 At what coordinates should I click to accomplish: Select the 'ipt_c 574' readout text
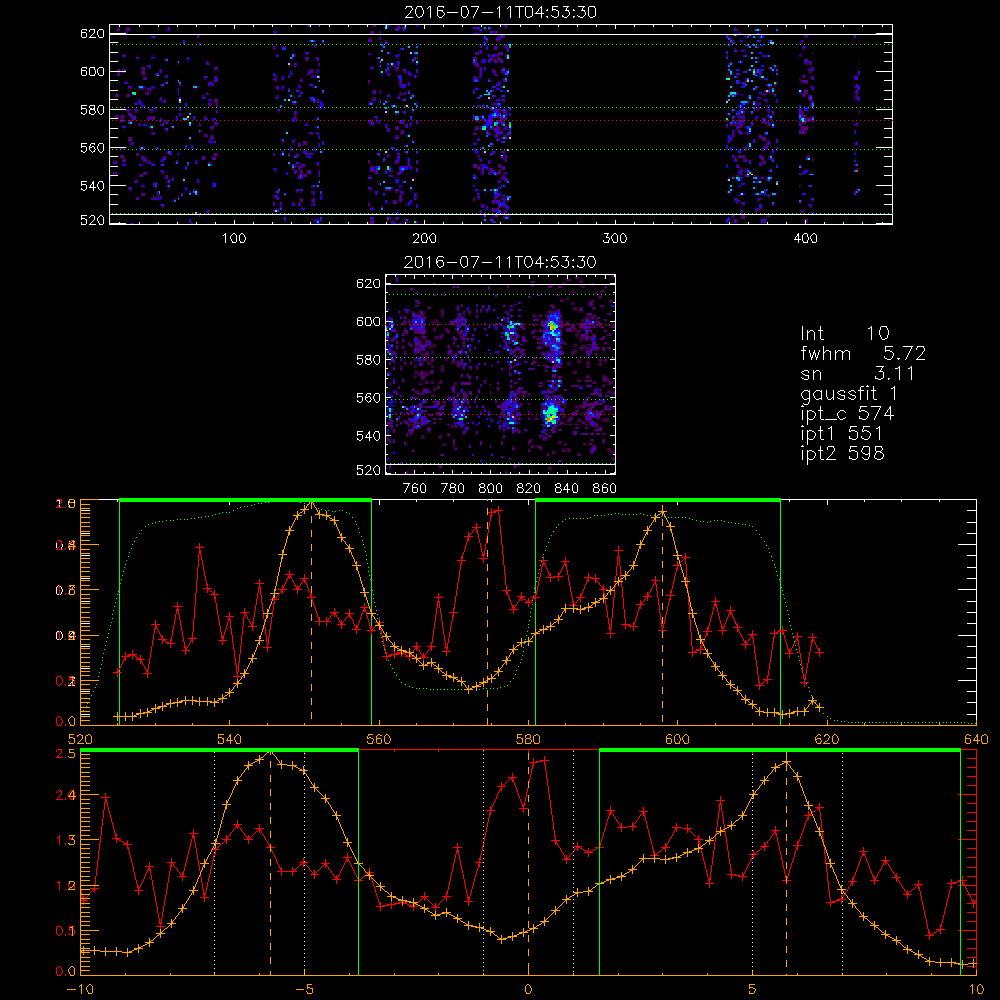click(x=848, y=414)
